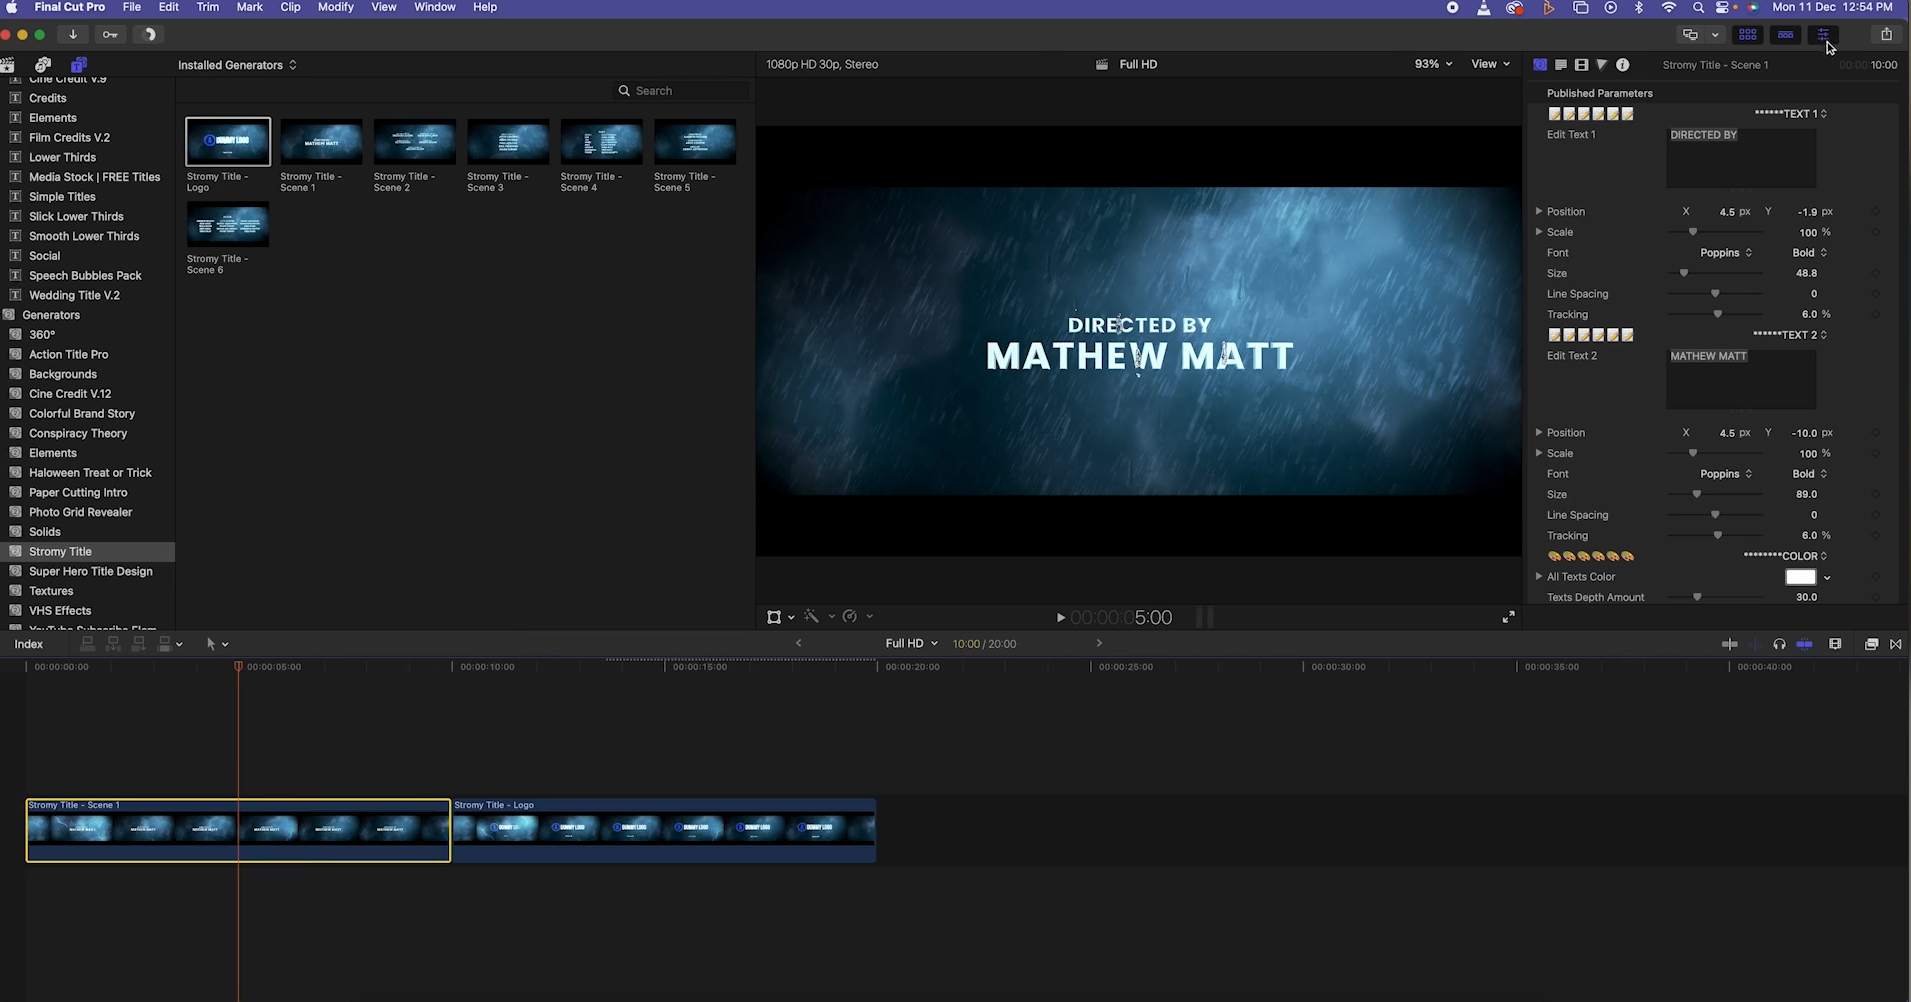Play the project in the viewer
The image size is (1911, 1002).
[x=1060, y=618]
